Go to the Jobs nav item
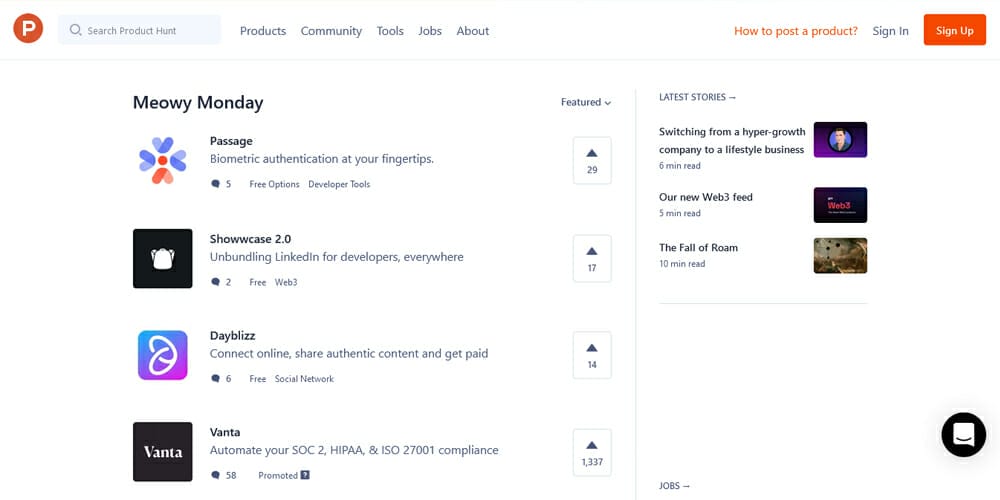 (x=430, y=31)
